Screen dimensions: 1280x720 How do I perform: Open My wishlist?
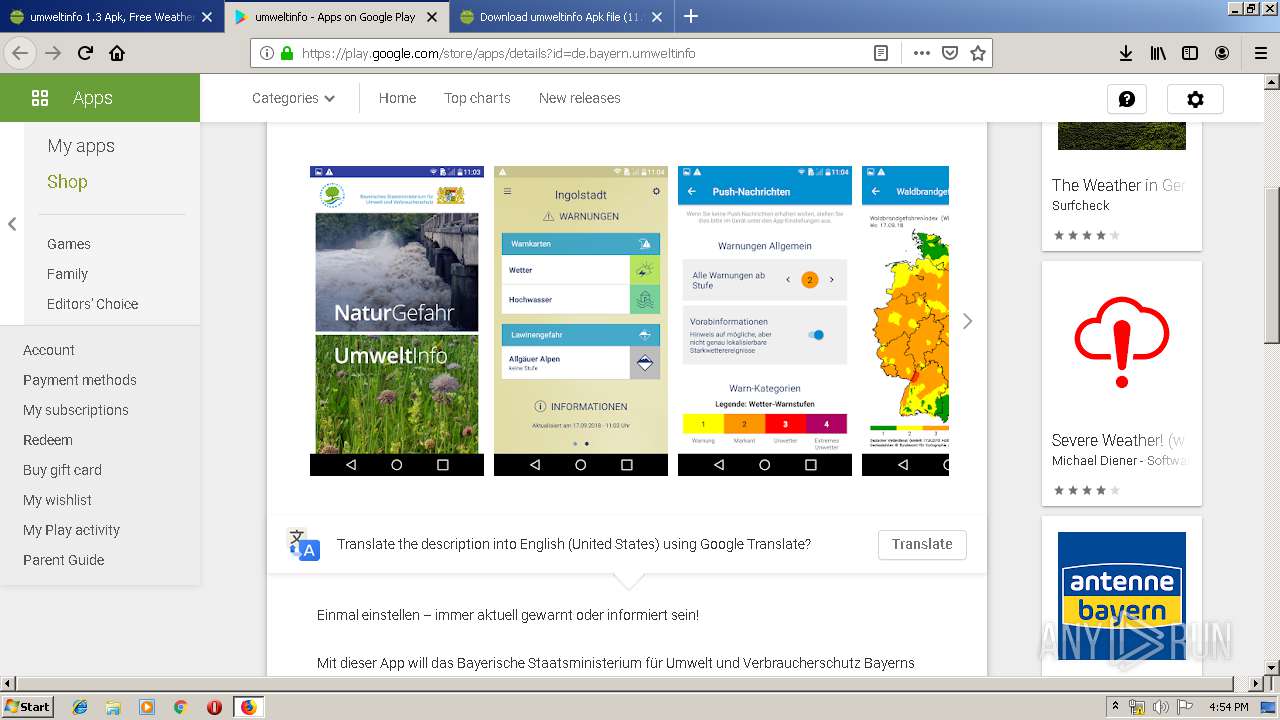[57, 500]
